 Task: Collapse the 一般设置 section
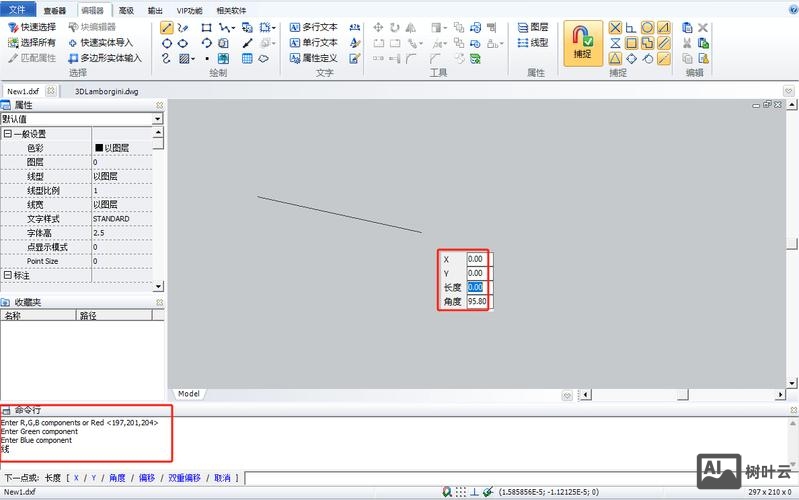click(7, 134)
